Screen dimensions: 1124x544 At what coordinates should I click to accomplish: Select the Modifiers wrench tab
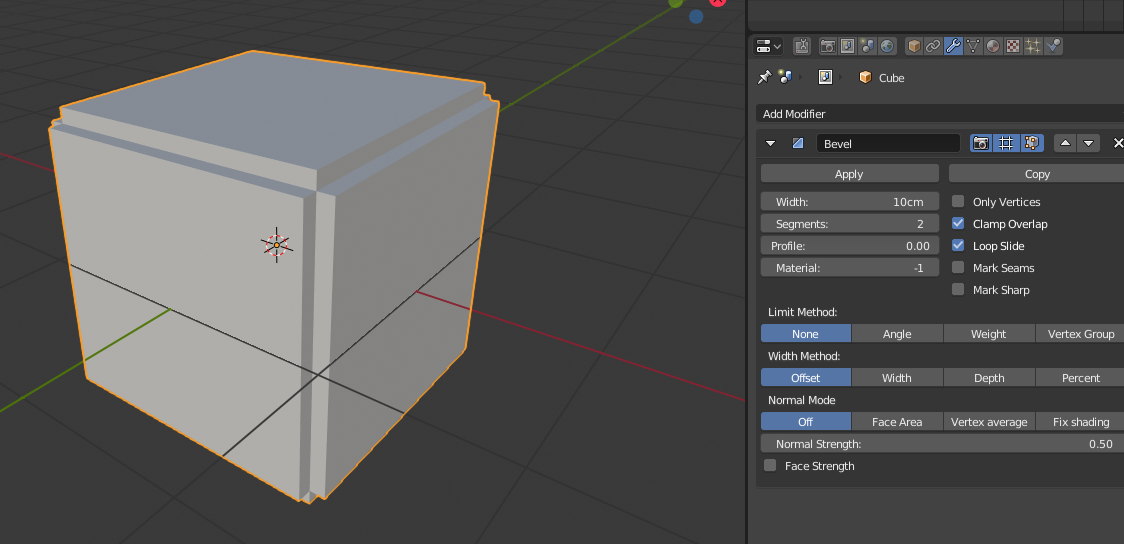[953, 47]
